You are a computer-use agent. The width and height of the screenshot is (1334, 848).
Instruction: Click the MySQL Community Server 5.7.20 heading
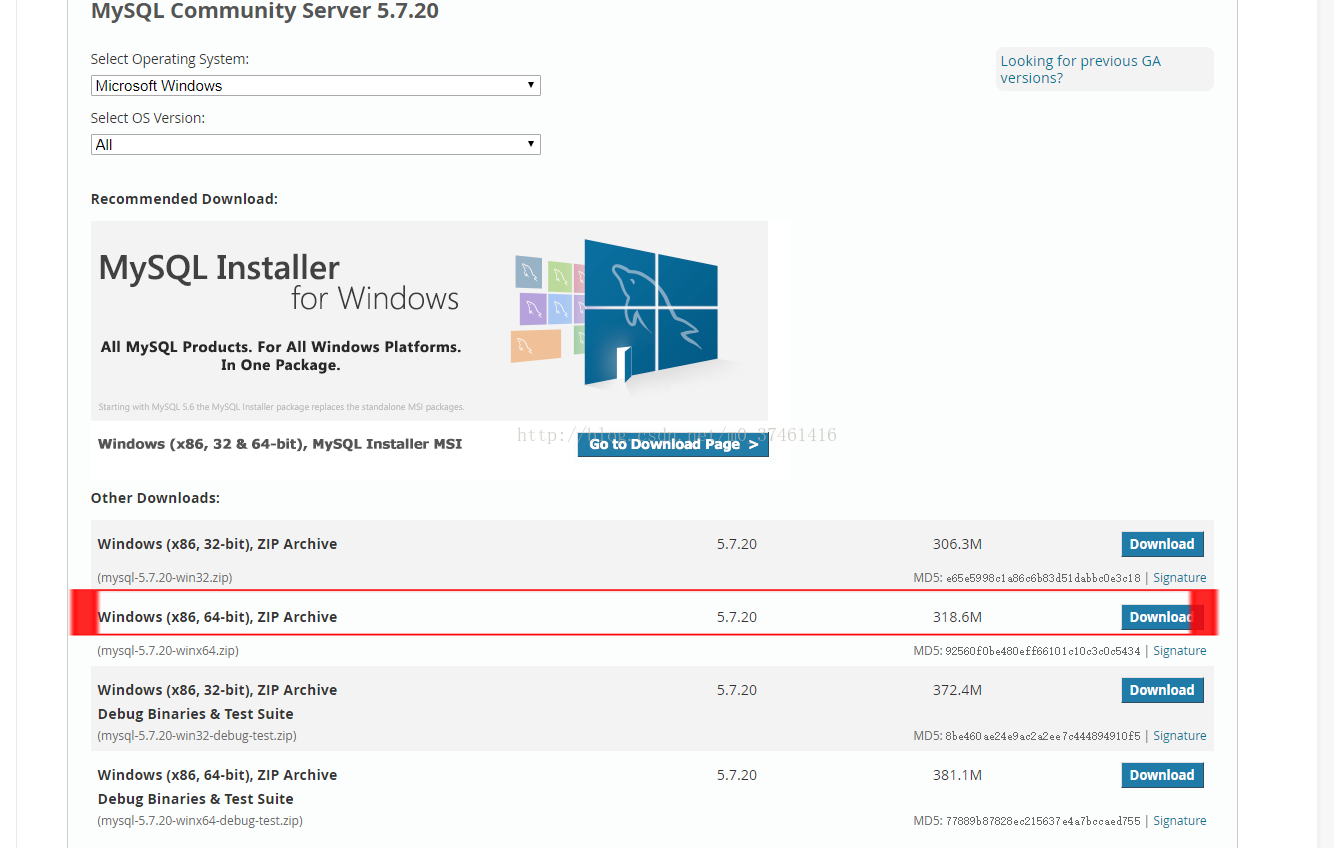264,12
